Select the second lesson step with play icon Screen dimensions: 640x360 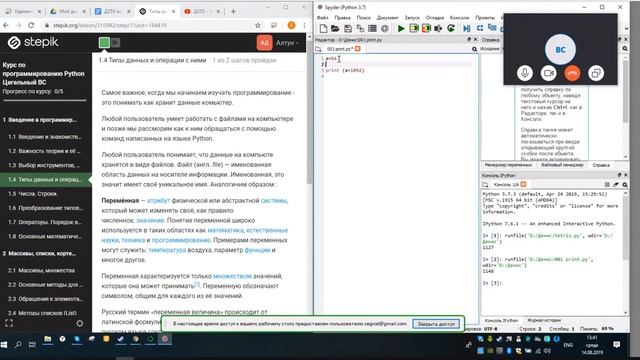[x=116, y=42]
